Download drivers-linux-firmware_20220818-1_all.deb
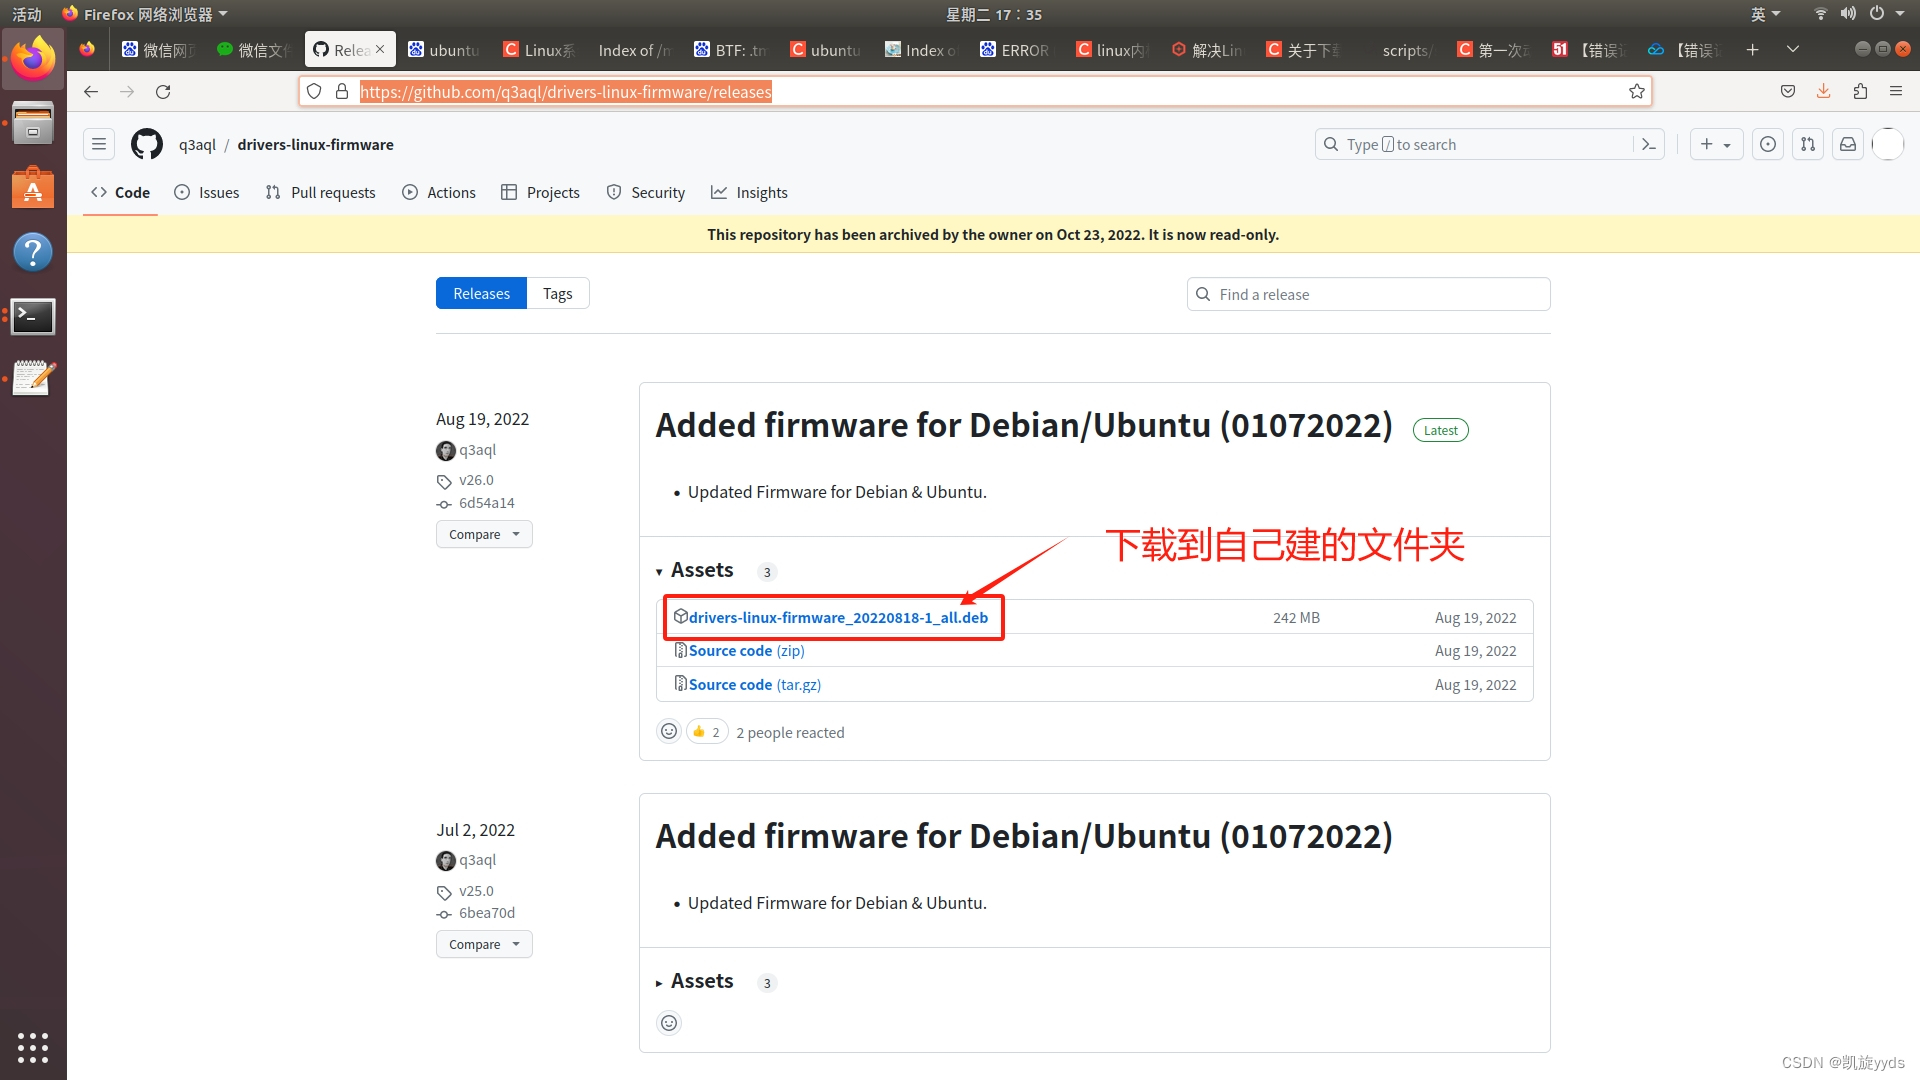Image resolution: width=1920 pixels, height=1080 pixels. click(x=838, y=617)
